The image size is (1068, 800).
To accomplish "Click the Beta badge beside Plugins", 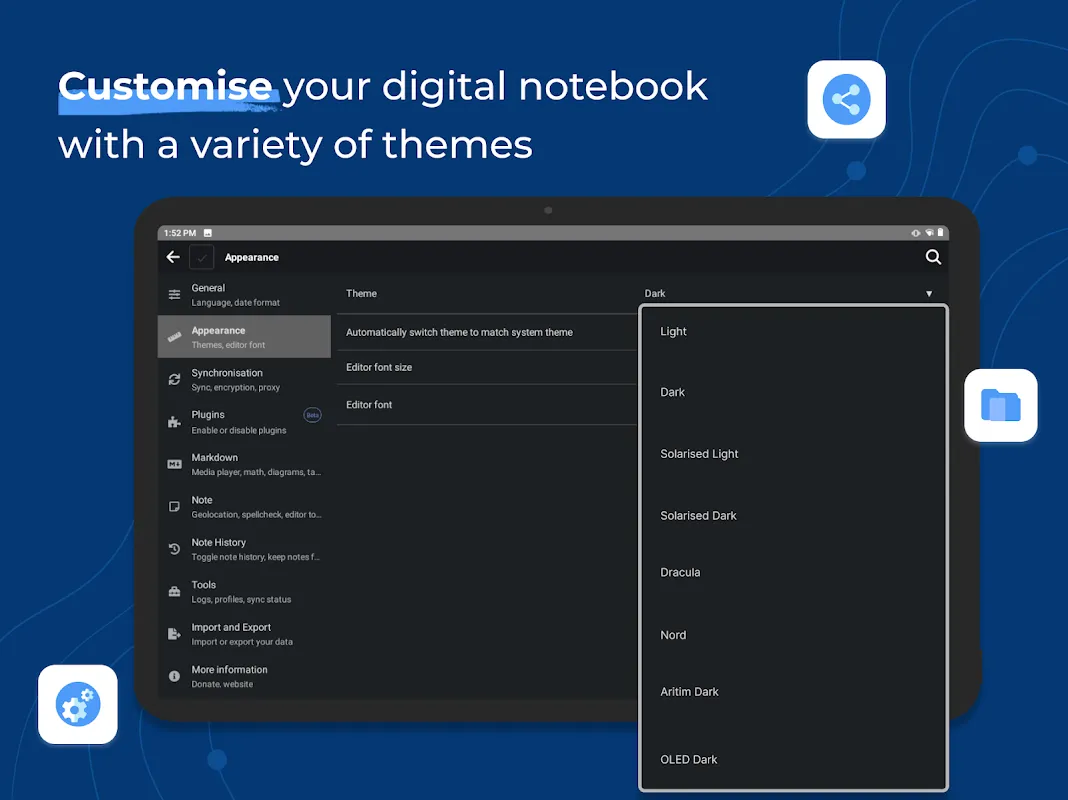I will click(x=312, y=415).
